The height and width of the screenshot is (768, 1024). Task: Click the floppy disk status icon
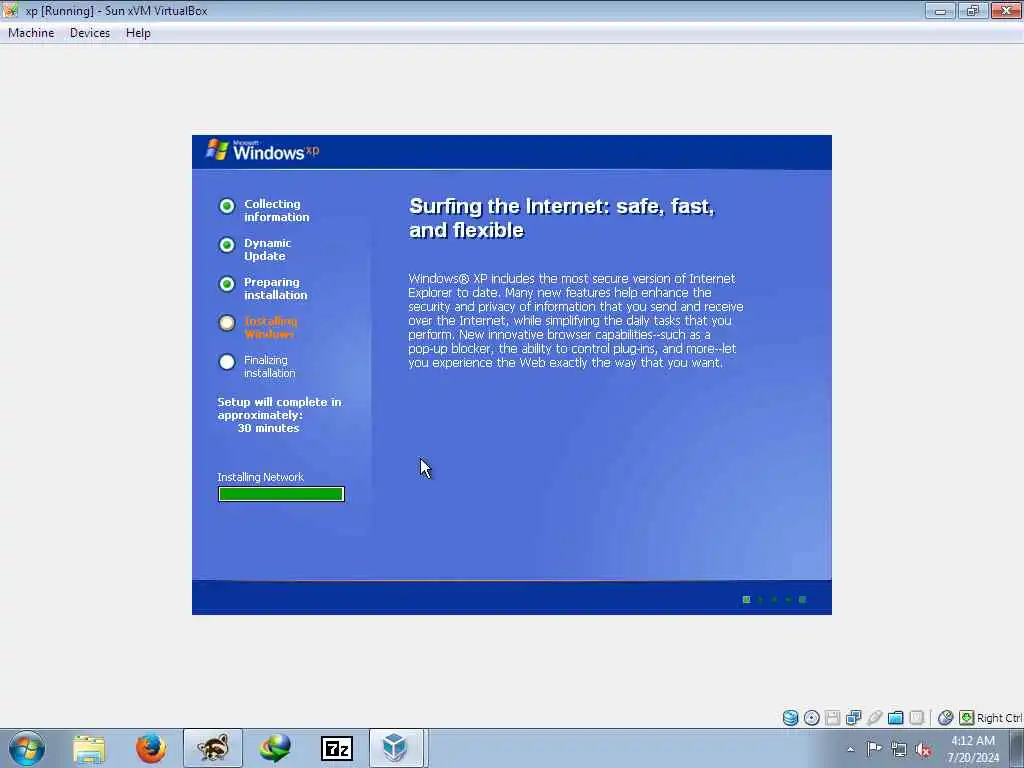tap(833, 718)
